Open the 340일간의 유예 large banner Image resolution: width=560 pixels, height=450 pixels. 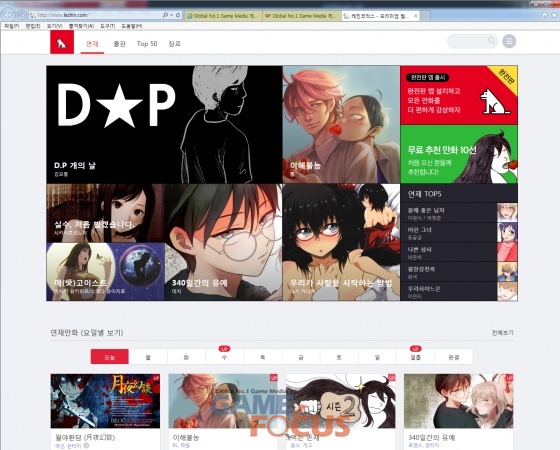click(x=223, y=242)
